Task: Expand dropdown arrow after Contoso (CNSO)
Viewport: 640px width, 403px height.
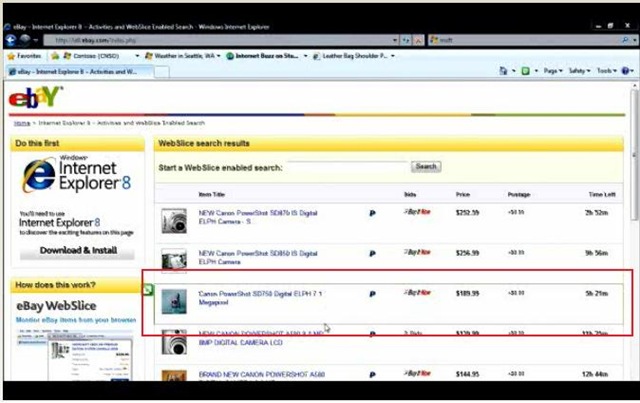Action: pyautogui.click(x=137, y=56)
